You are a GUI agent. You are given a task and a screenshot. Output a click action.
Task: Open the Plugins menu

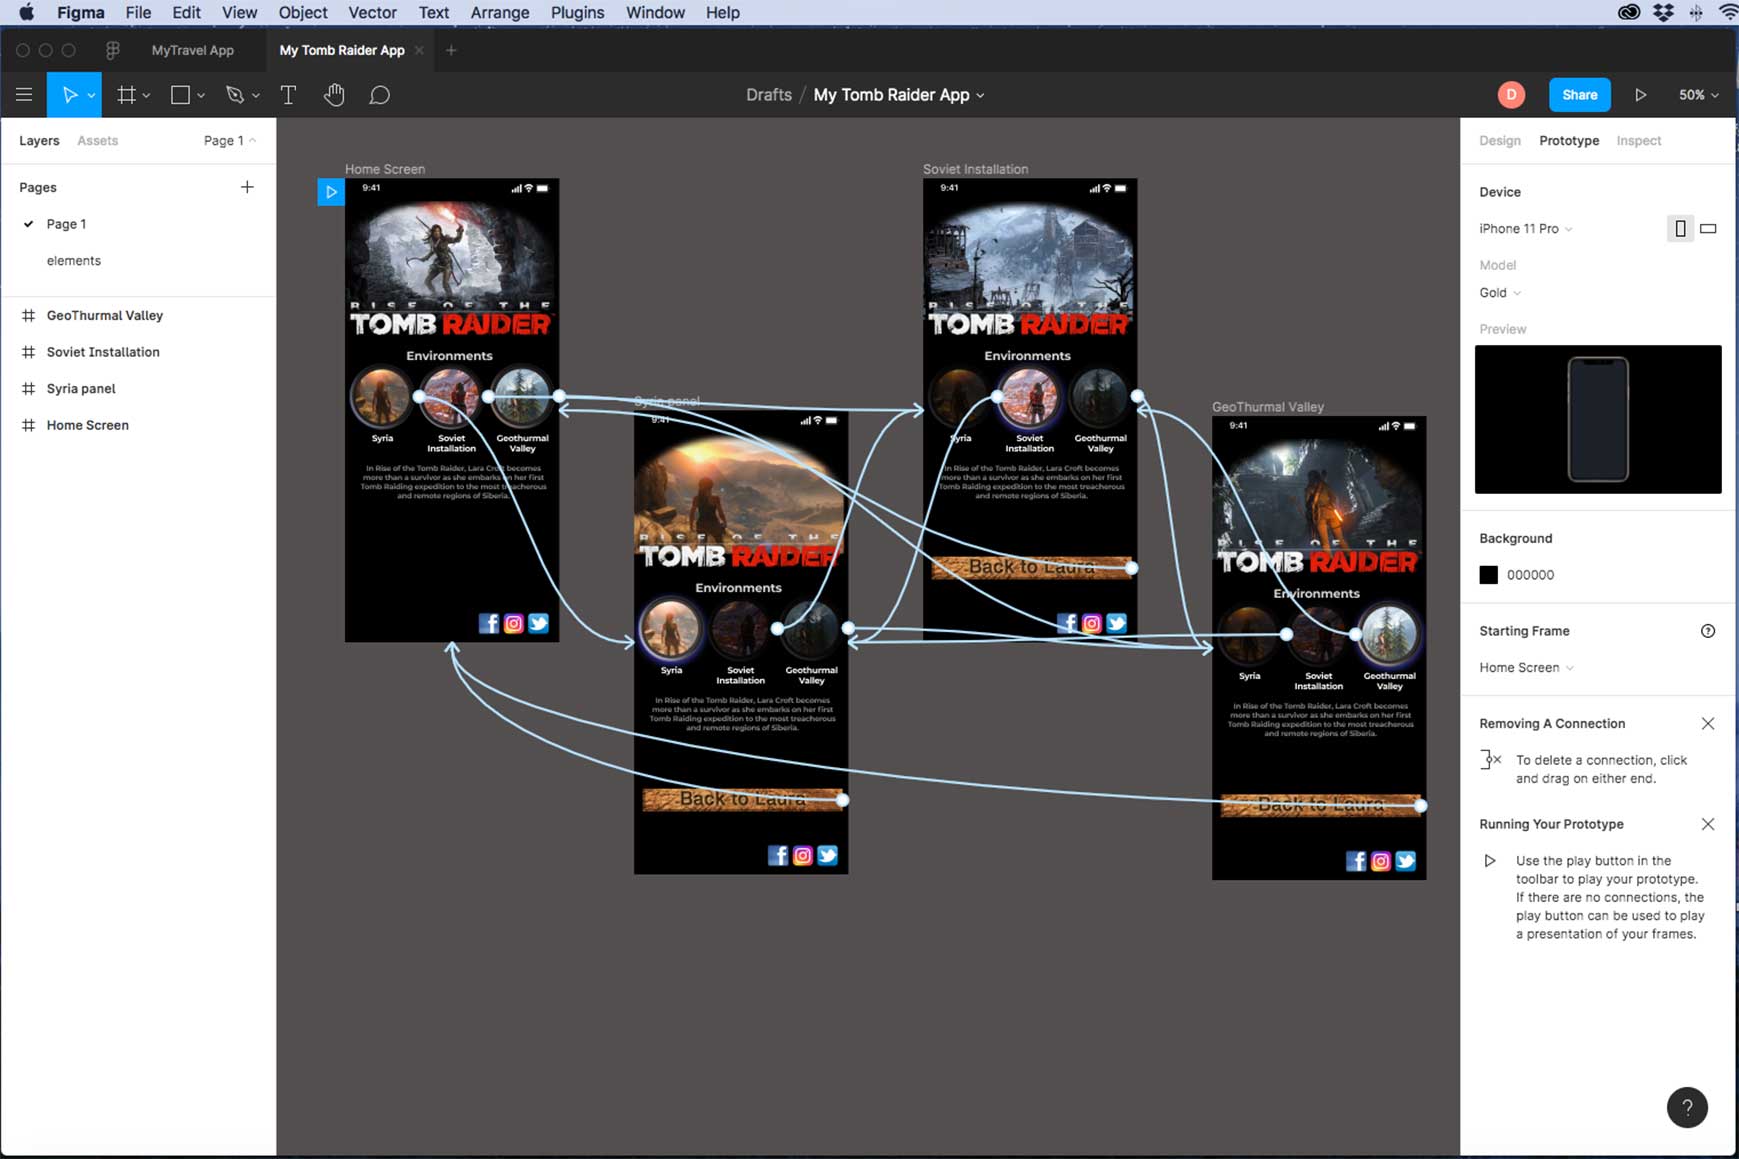[x=577, y=12]
